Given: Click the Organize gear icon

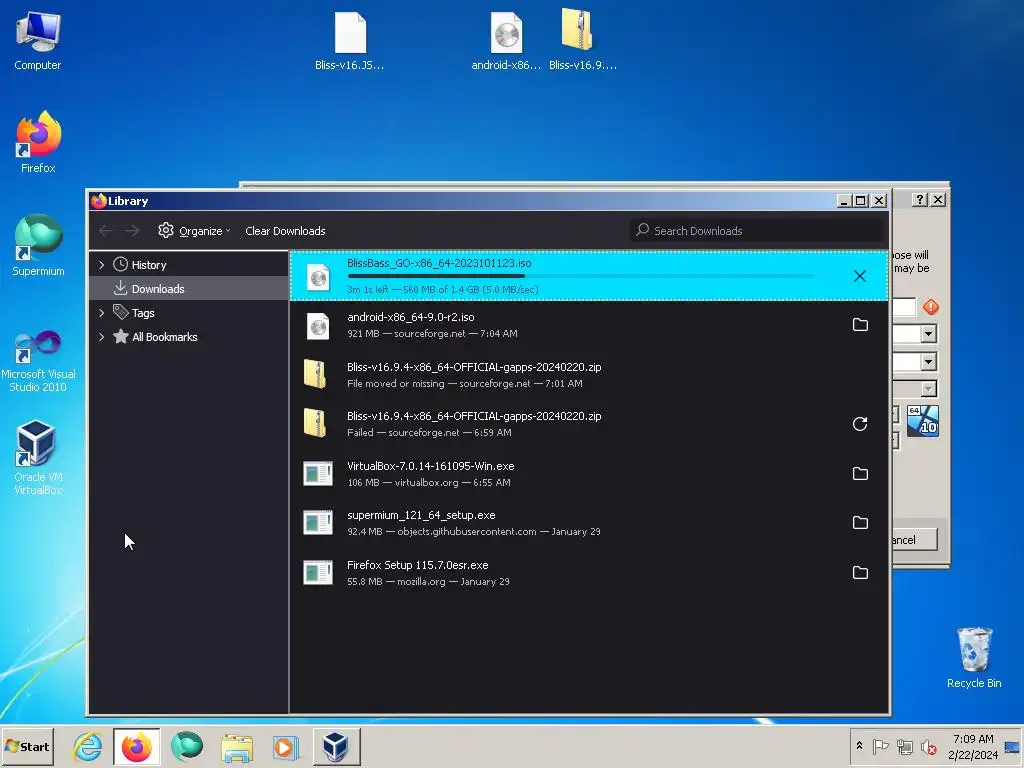Looking at the screenshot, I should tap(166, 231).
